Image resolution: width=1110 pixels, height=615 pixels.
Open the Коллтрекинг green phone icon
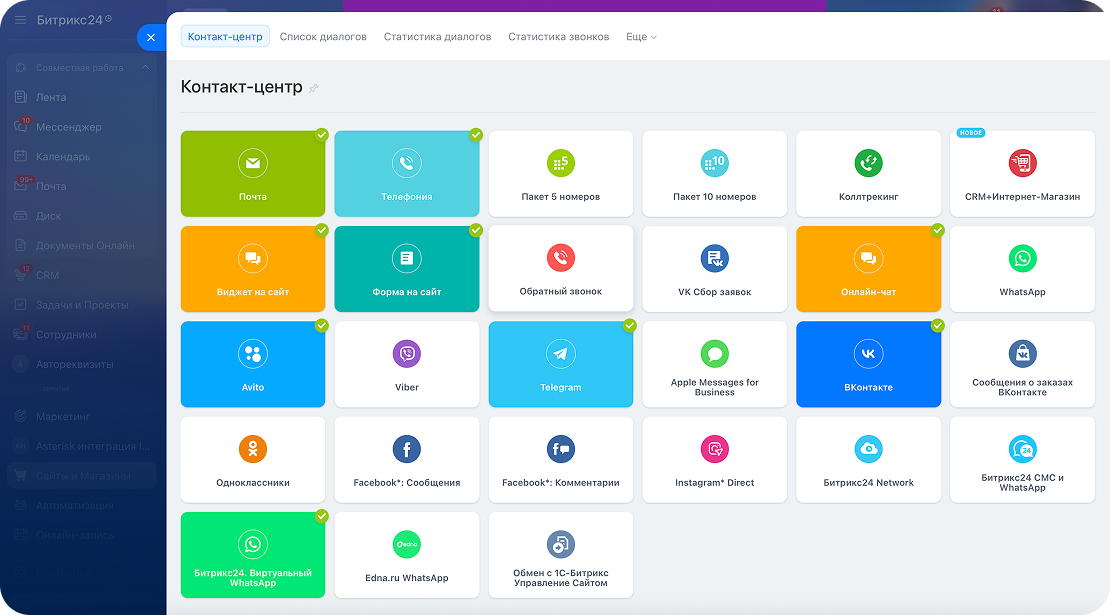[869, 163]
